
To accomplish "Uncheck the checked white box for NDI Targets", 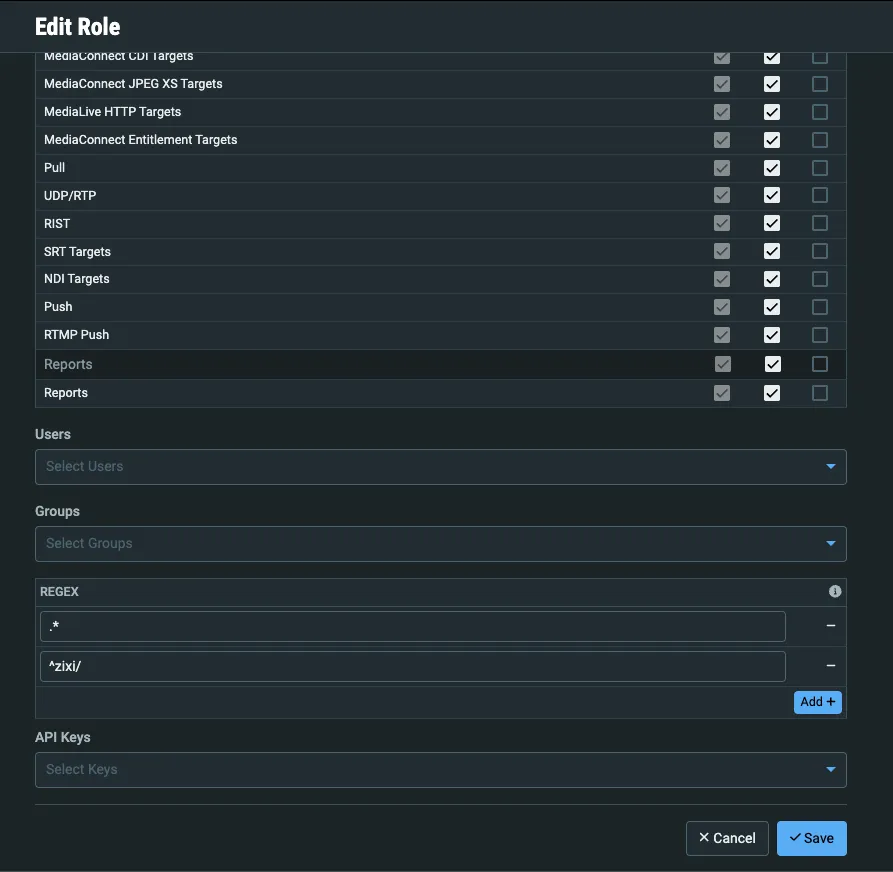I will [772, 279].
